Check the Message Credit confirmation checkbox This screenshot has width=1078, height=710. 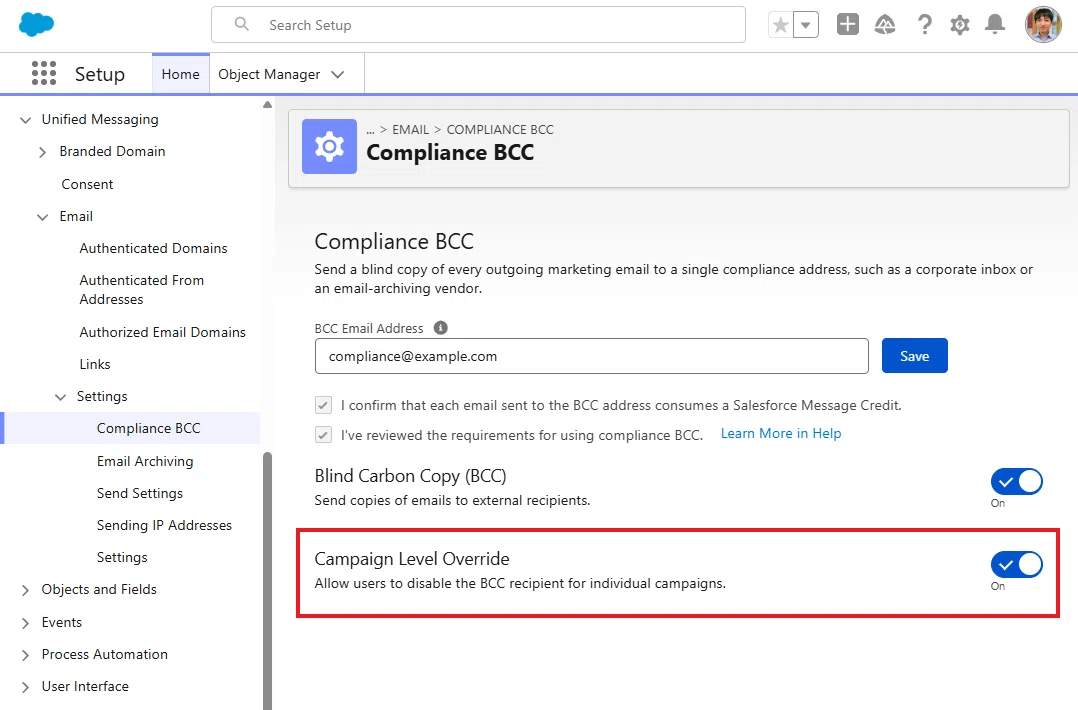pos(323,405)
